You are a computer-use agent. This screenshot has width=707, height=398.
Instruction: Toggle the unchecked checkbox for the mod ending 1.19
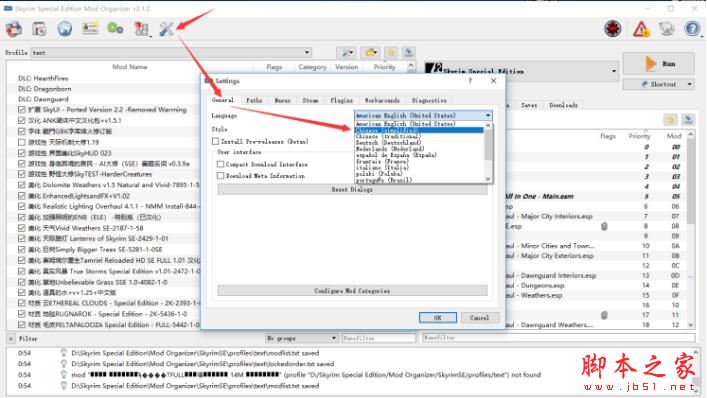pos(22,142)
